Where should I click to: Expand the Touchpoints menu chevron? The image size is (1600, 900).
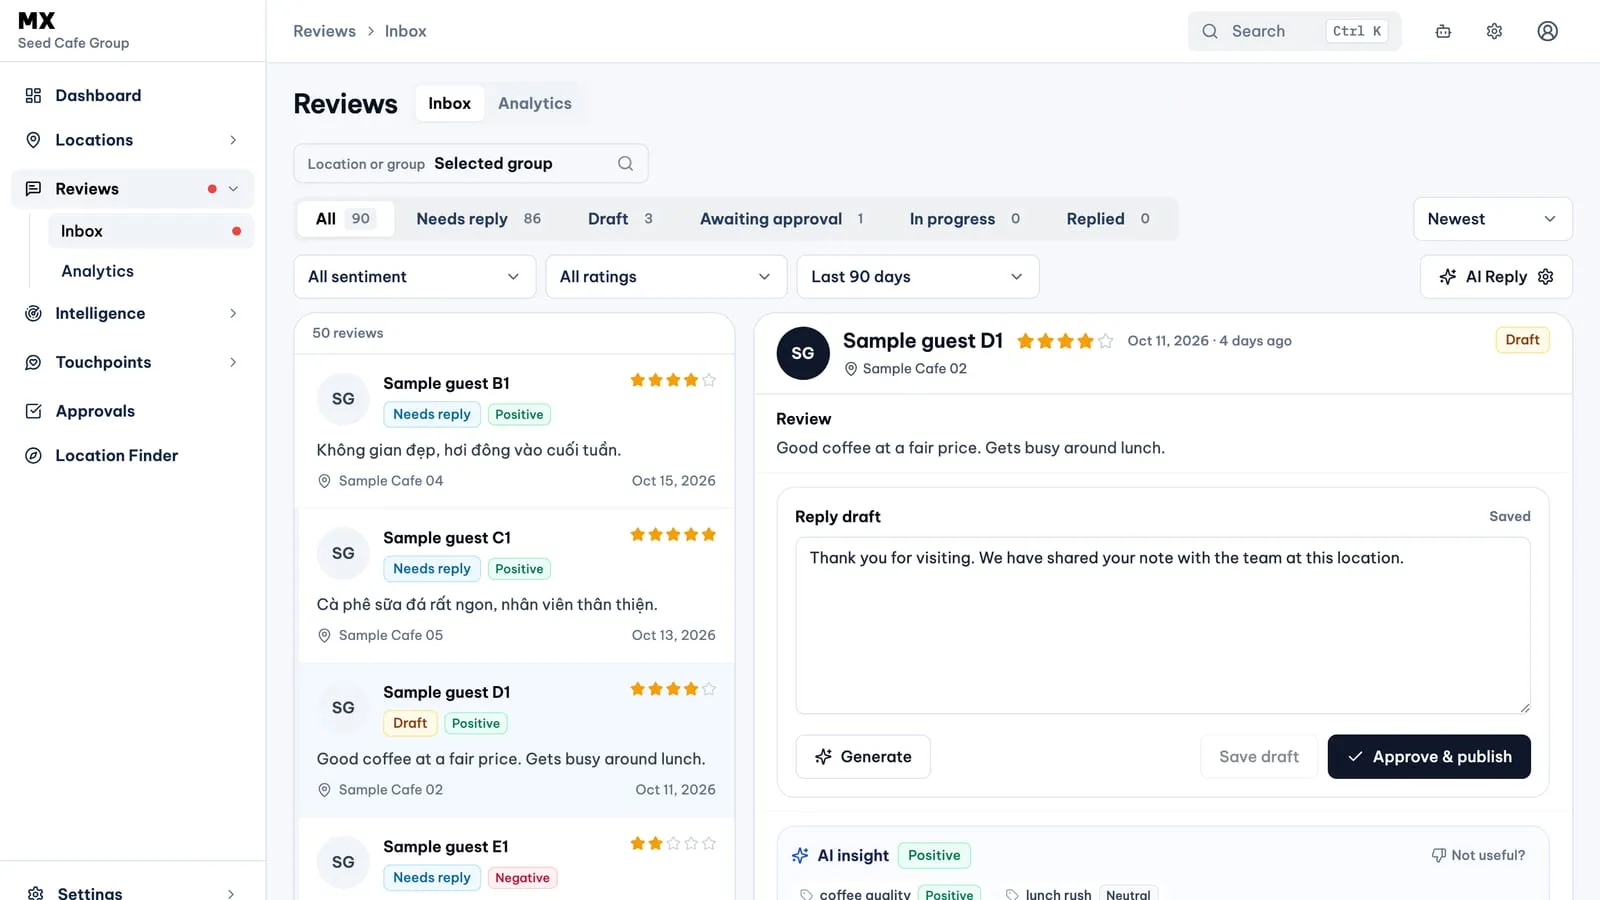point(233,362)
